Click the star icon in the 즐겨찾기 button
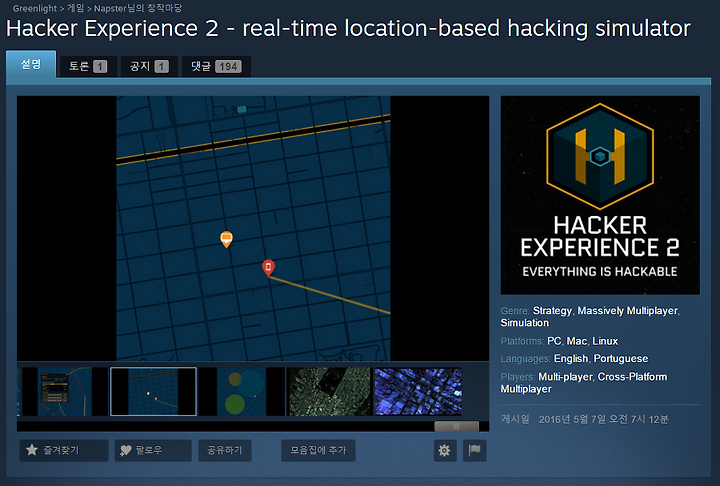Viewport: 720px width, 486px height. pos(32,450)
